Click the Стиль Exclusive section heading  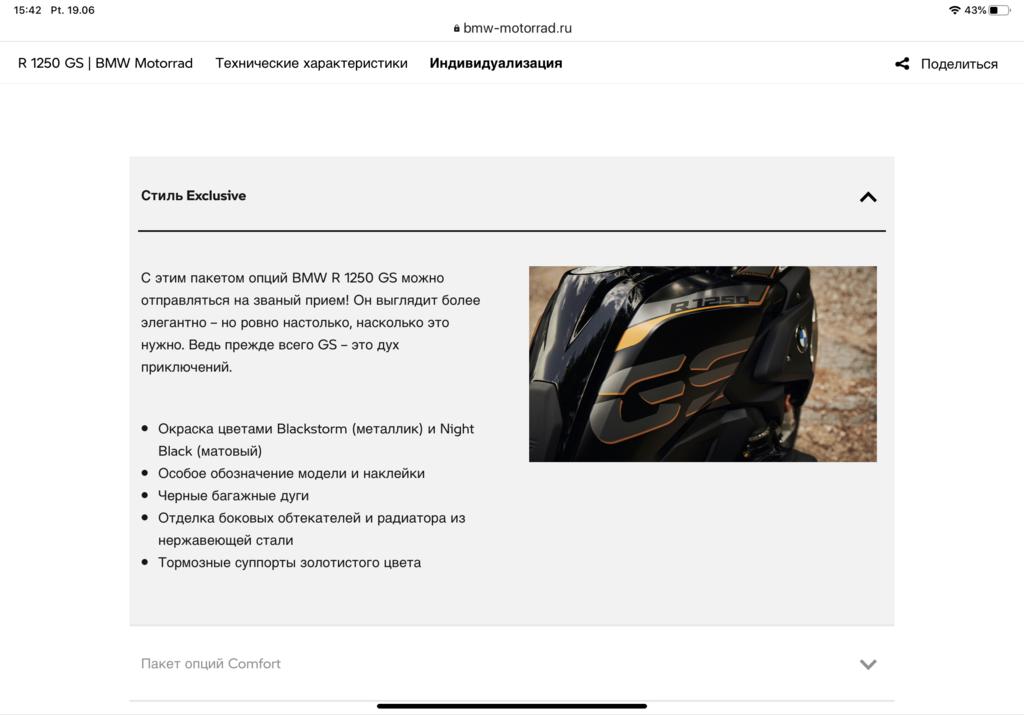point(194,196)
